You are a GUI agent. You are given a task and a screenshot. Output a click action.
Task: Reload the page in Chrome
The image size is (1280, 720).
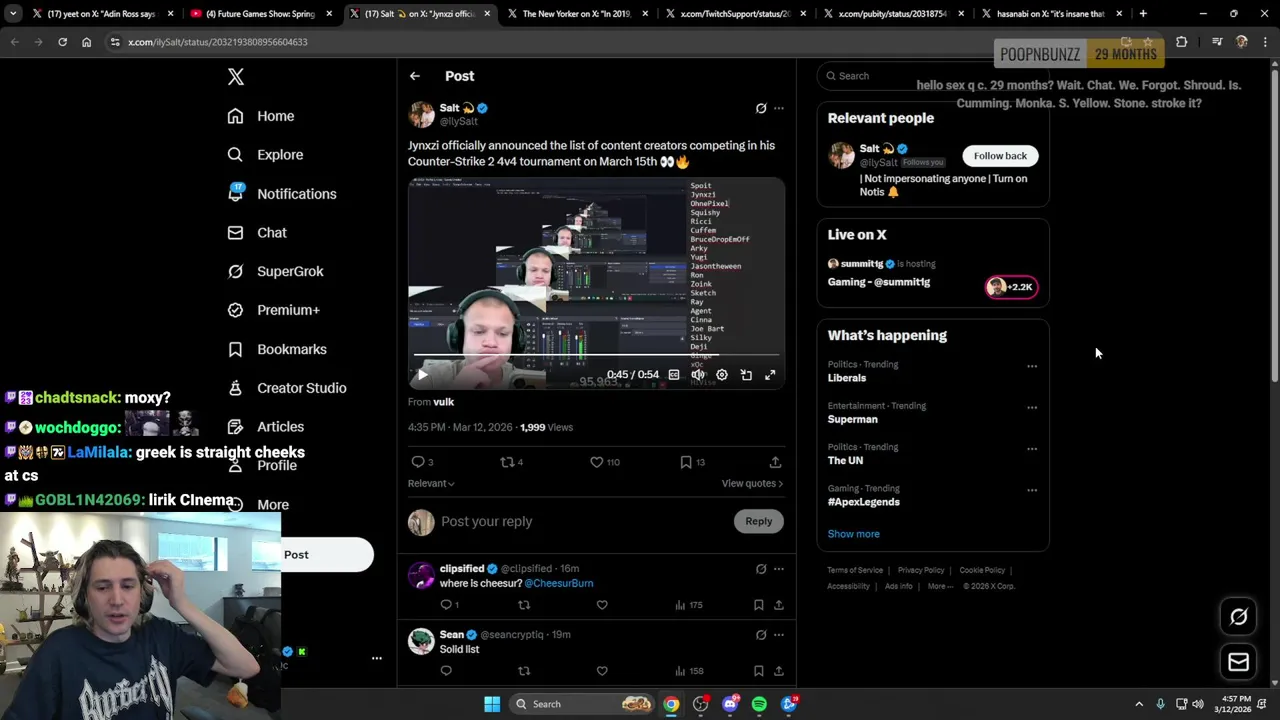point(62,42)
